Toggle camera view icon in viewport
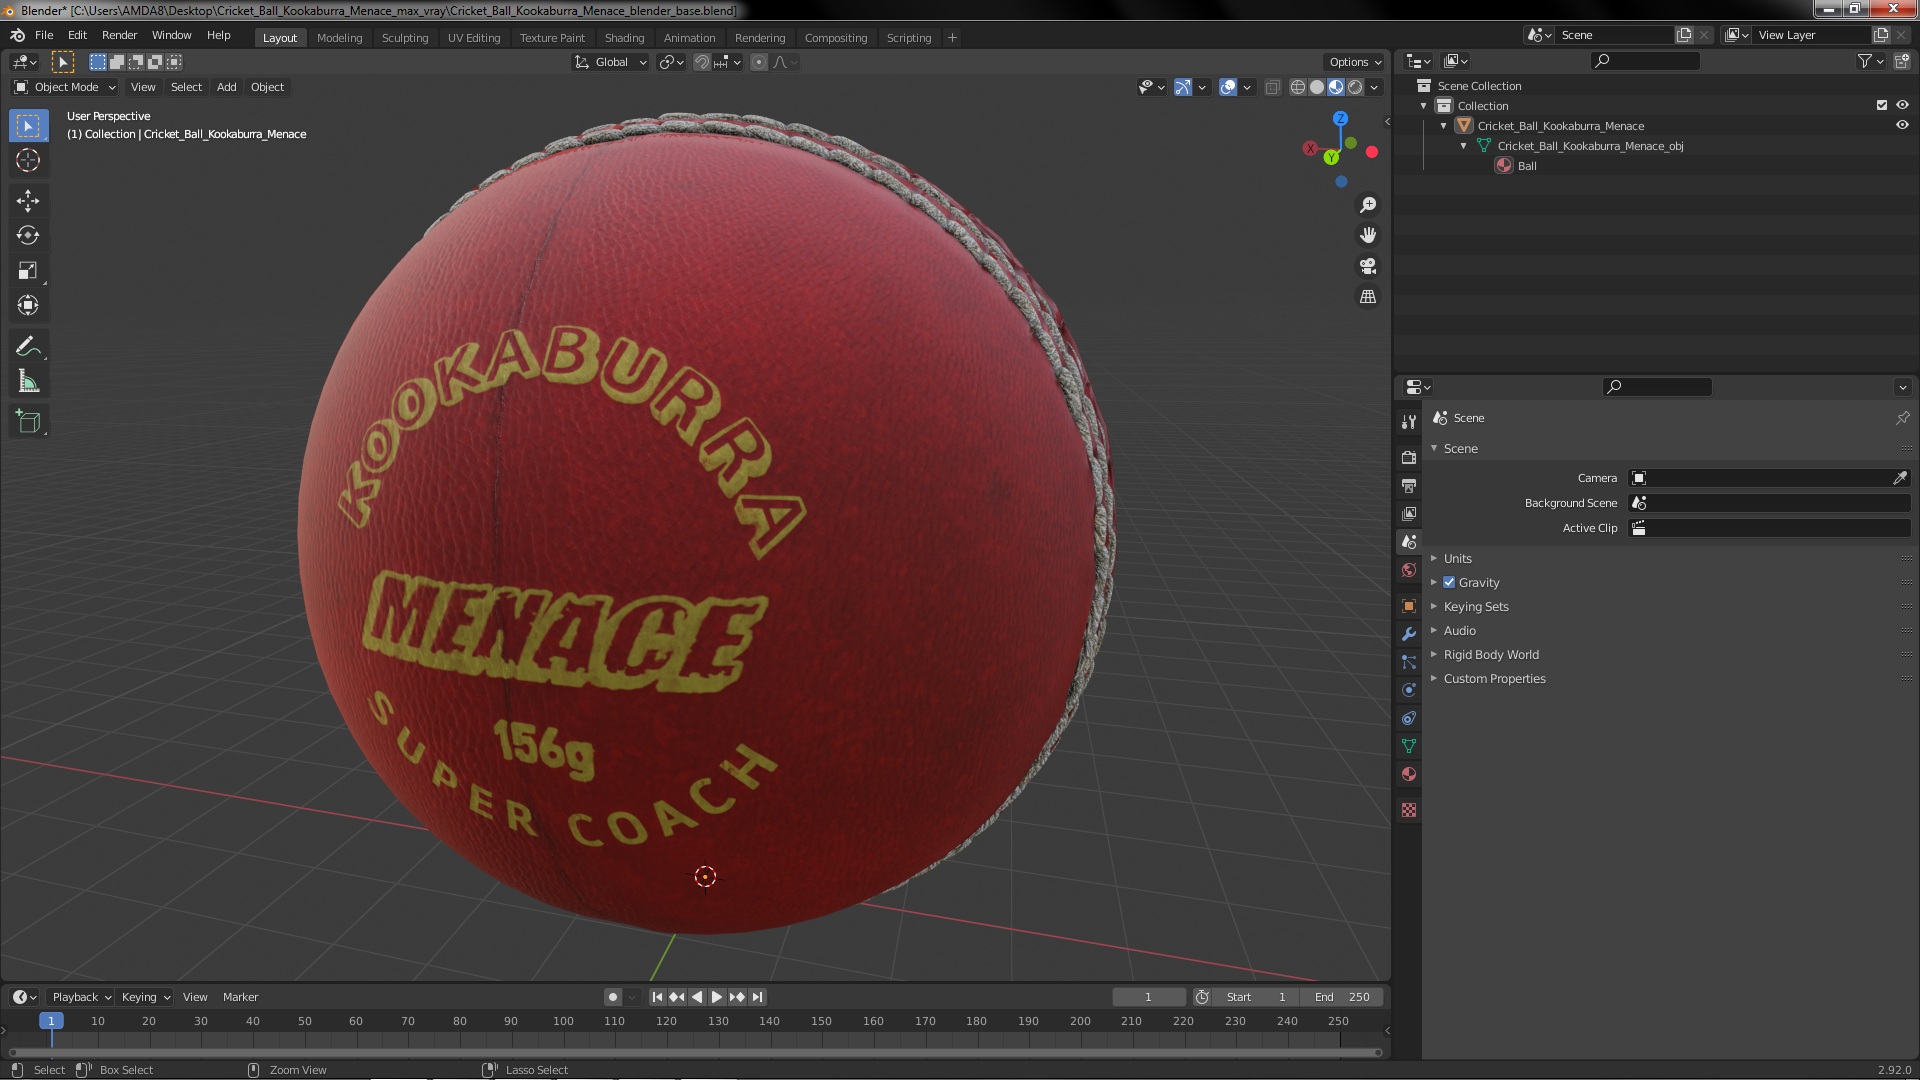The height and width of the screenshot is (1080, 1920). point(1368,266)
